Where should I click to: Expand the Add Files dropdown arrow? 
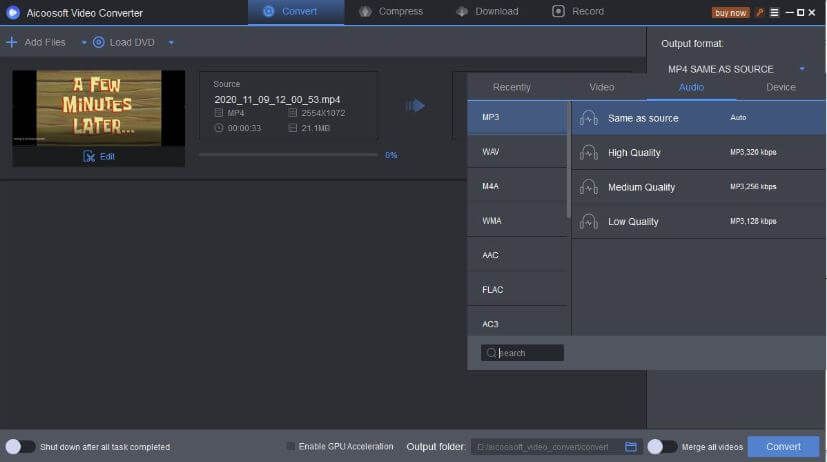(x=84, y=43)
